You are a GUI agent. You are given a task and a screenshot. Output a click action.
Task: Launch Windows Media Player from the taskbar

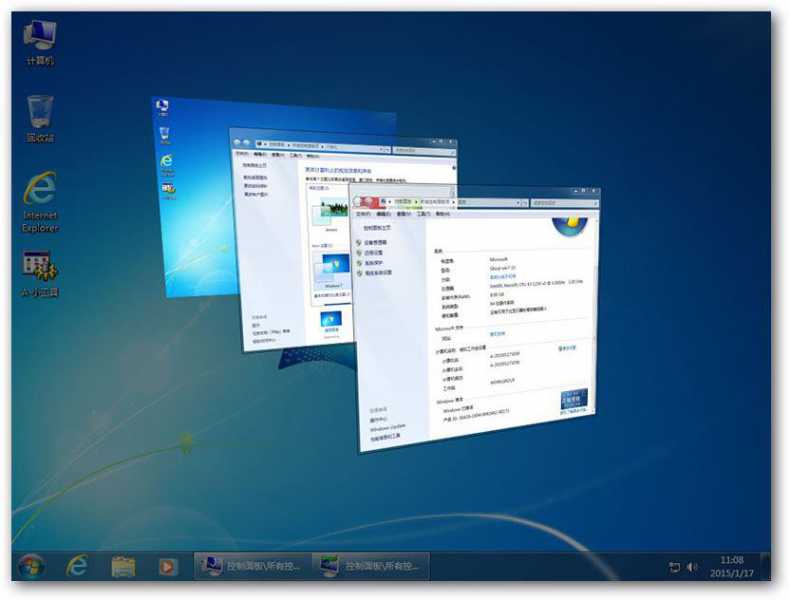tap(167, 567)
